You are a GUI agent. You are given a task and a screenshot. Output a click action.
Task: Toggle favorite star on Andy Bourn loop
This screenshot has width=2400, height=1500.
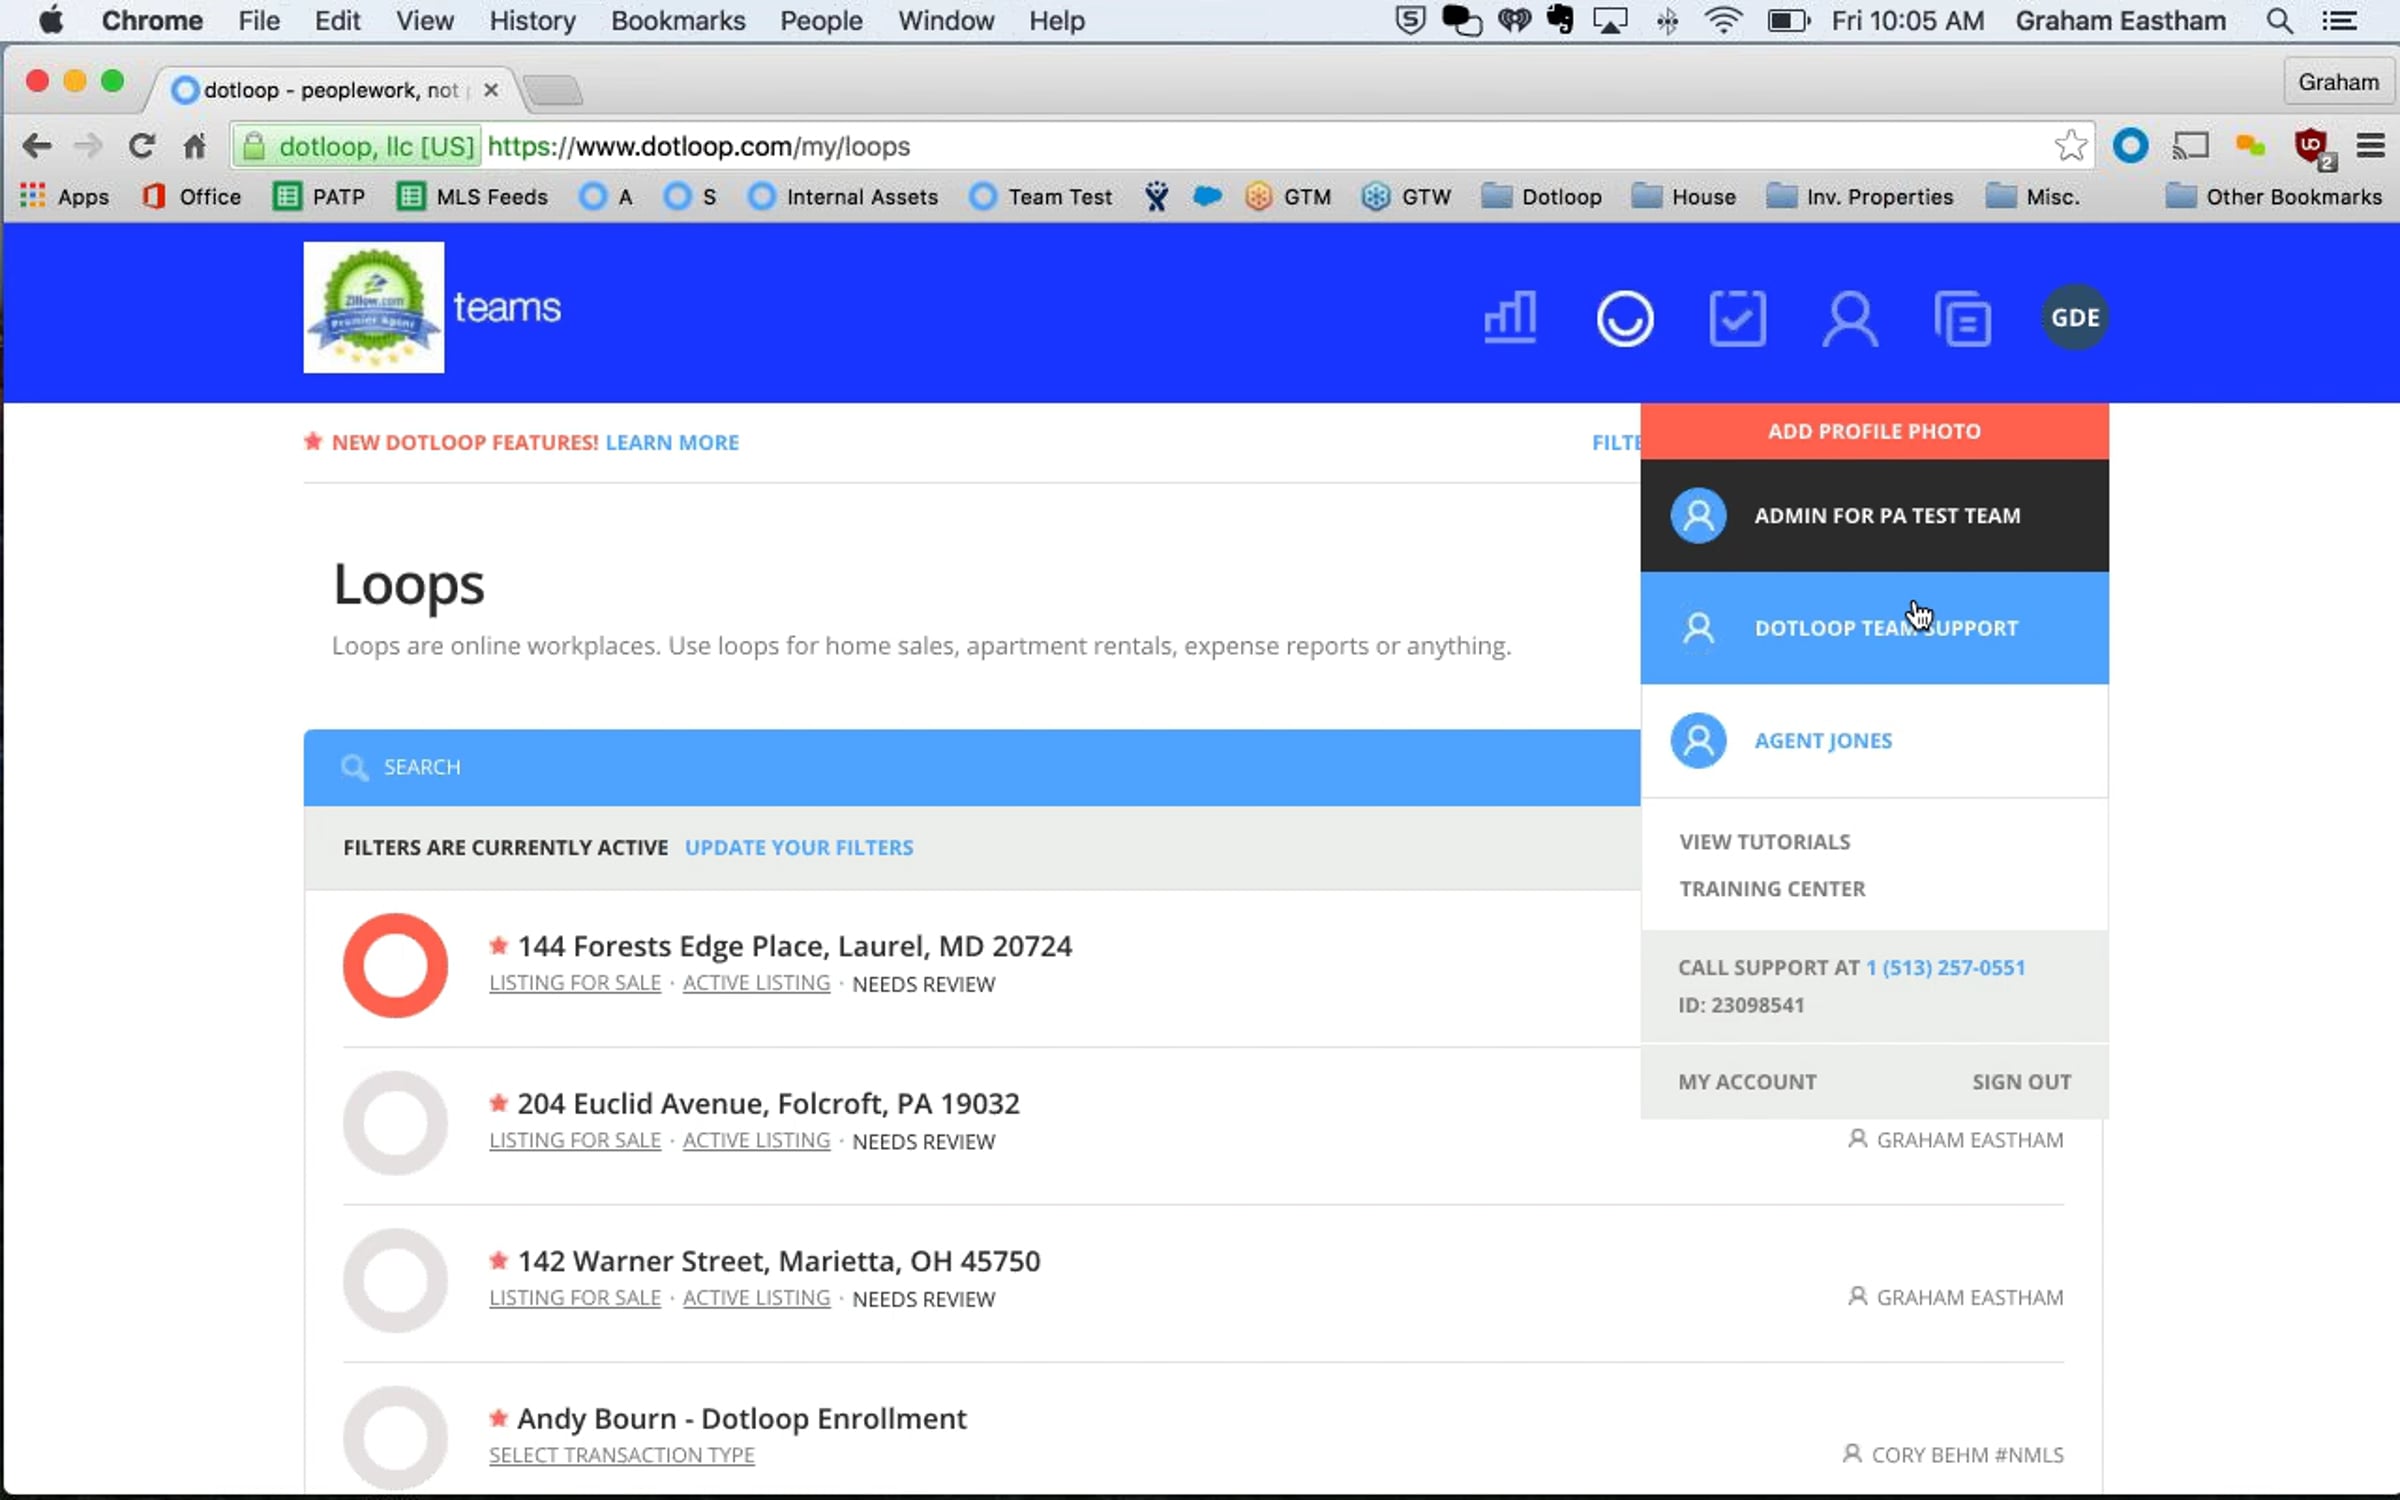pos(498,1418)
